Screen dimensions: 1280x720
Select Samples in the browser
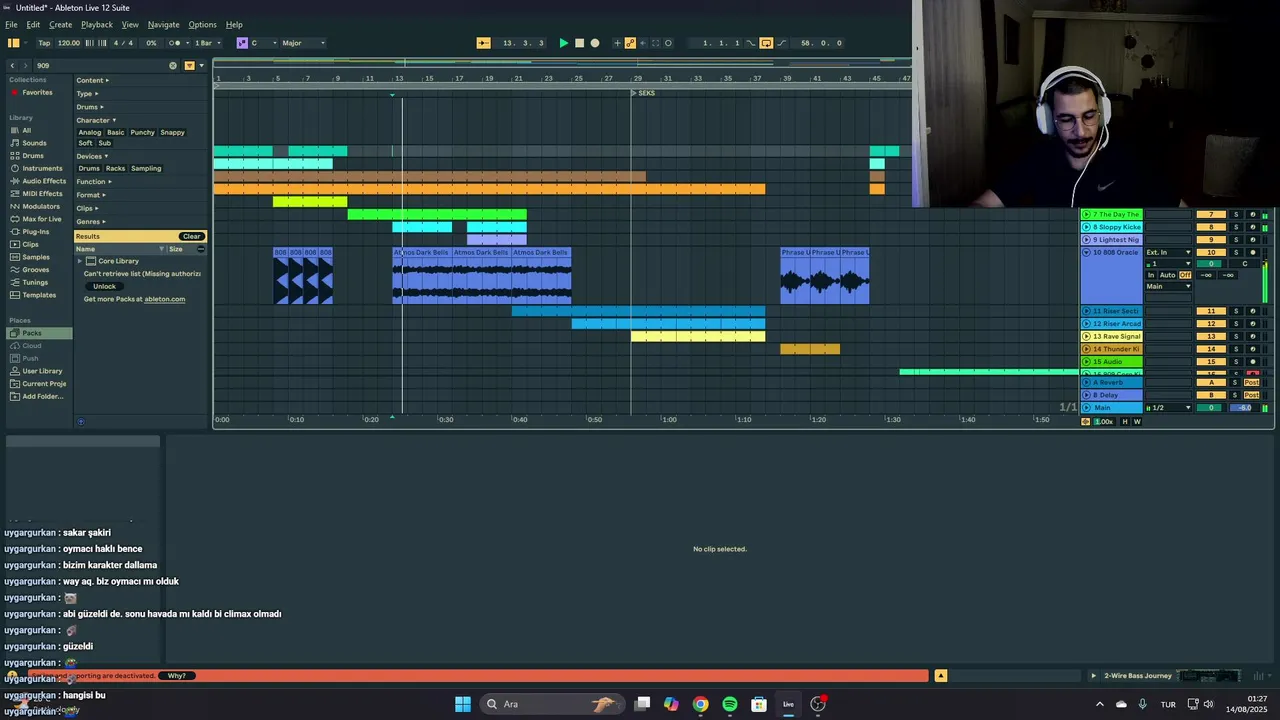[36, 257]
